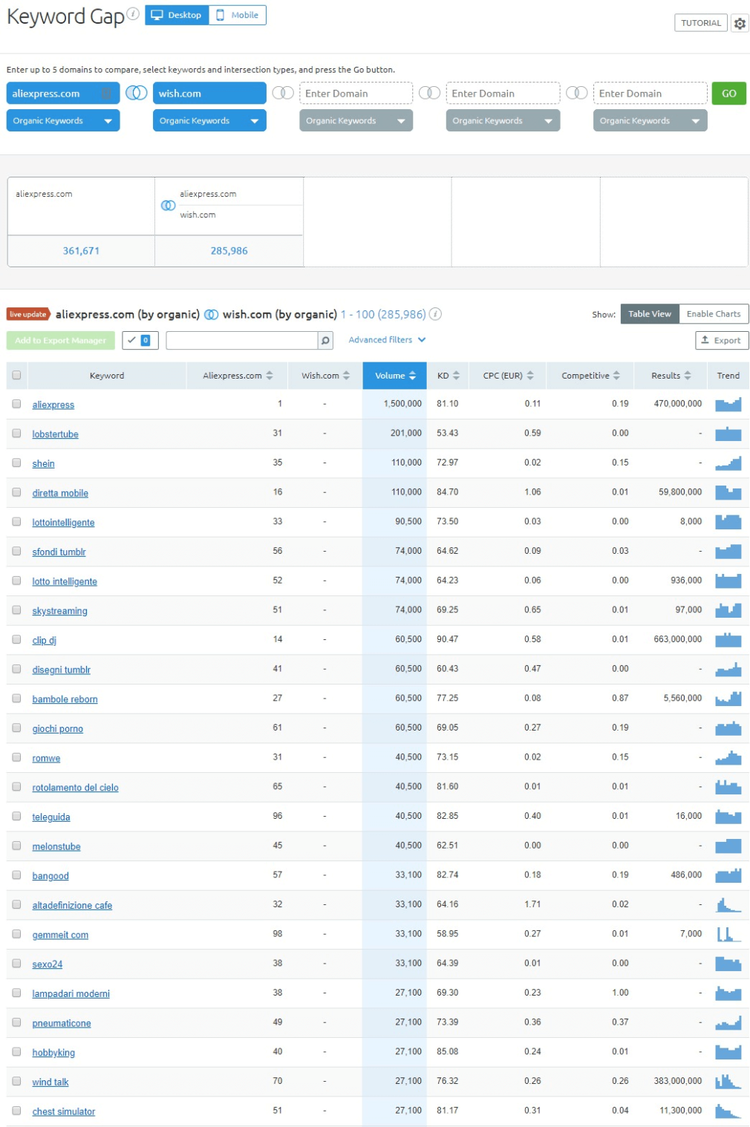Check the box for diretta mobile row
Image resolution: width=750 pixels, height=1127 pixels.
17,492
